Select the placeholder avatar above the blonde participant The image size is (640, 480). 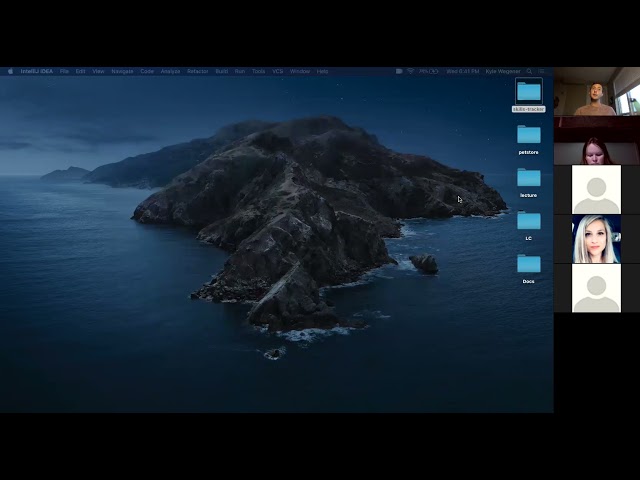pos(596,189)
